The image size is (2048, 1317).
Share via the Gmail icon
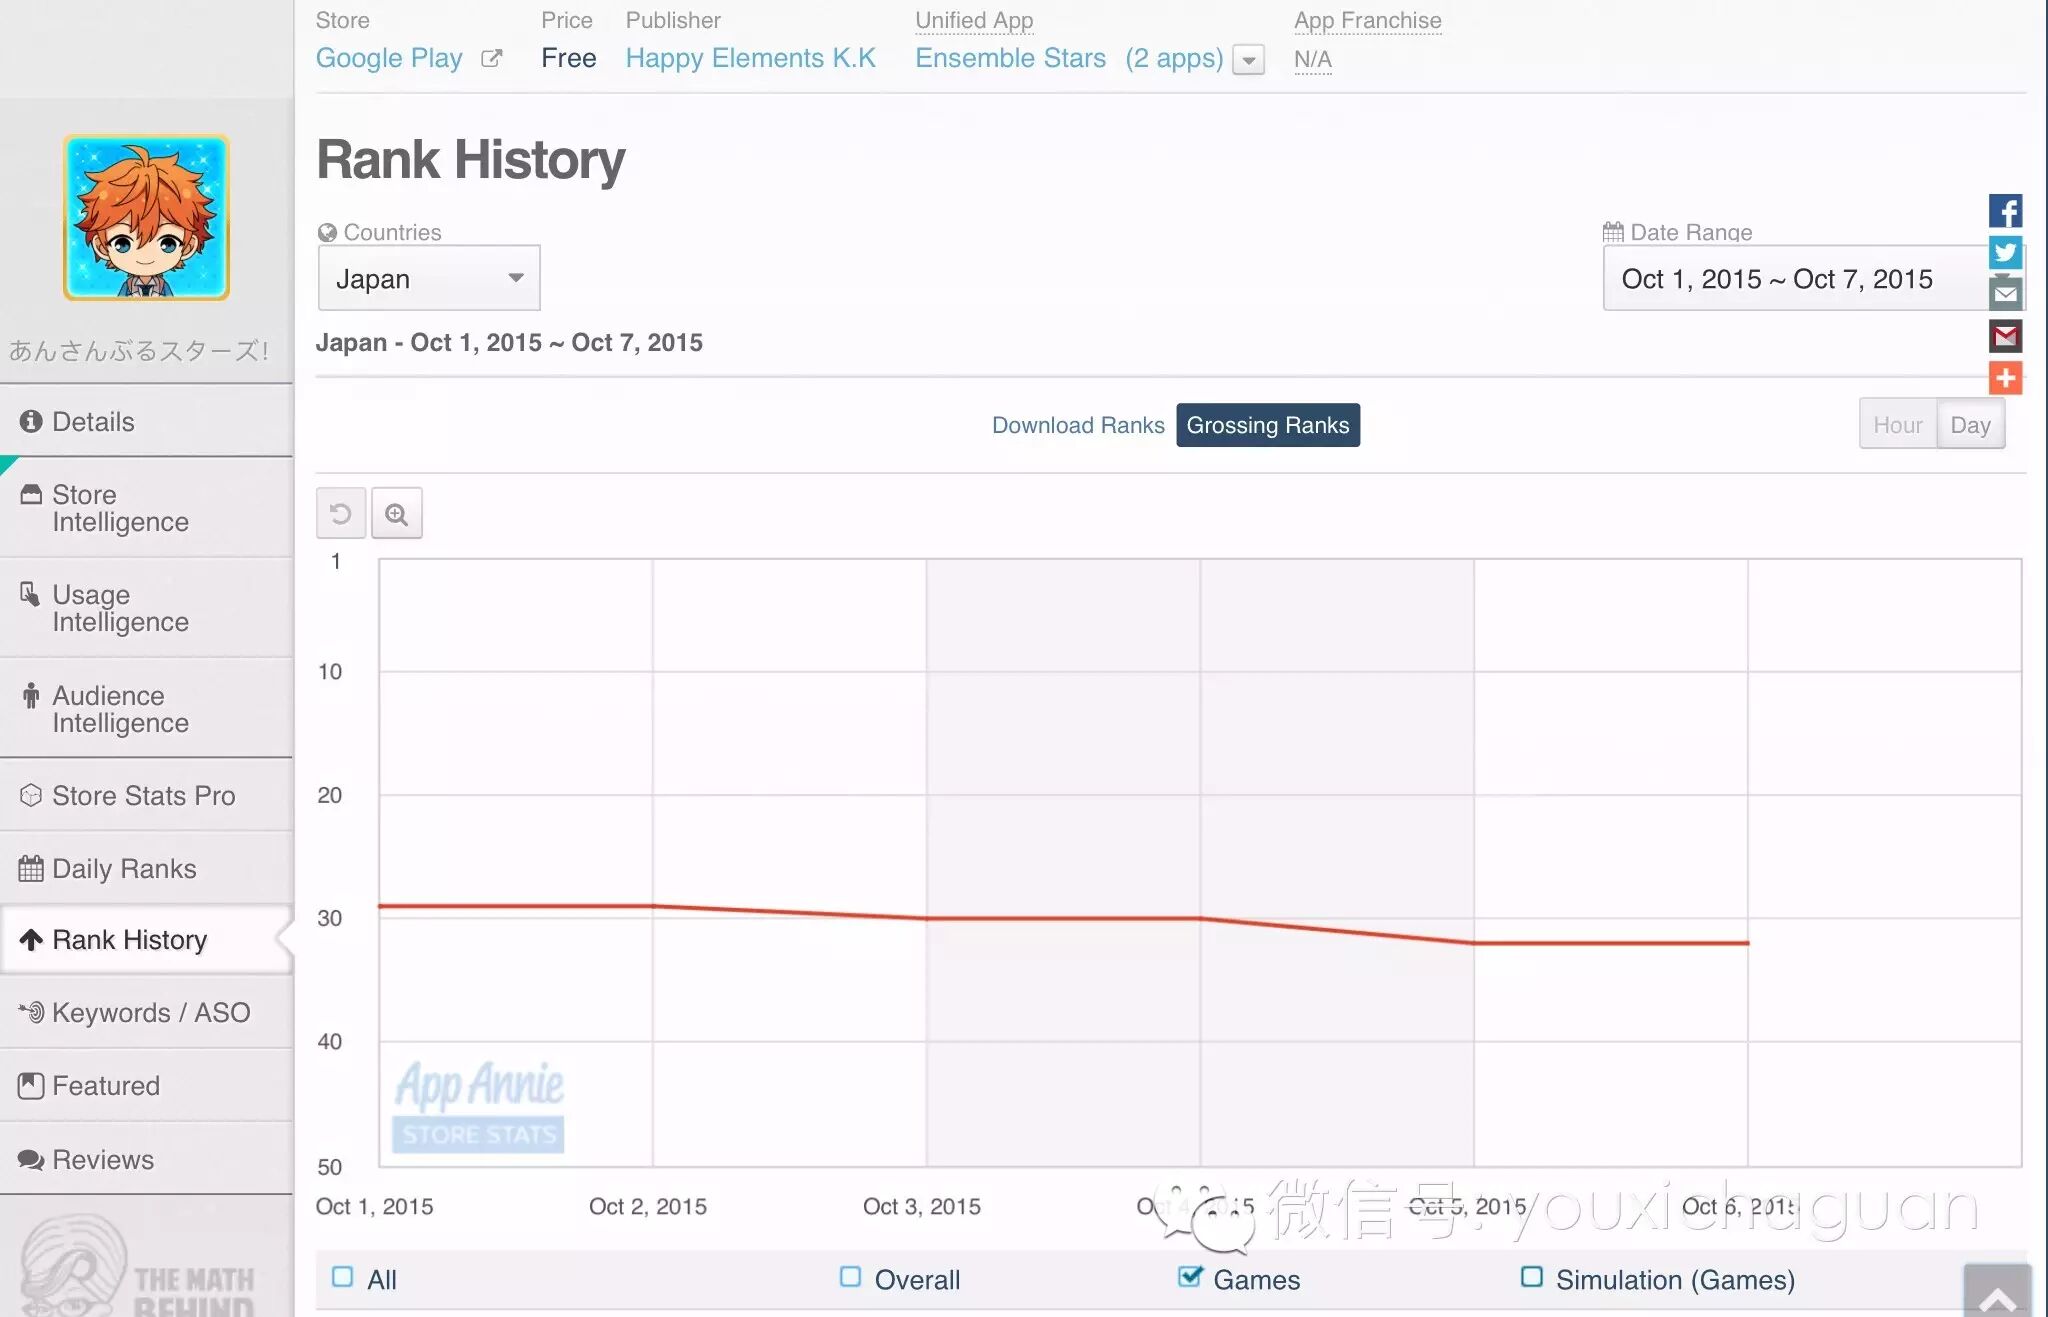click(x=2005, y=336)
